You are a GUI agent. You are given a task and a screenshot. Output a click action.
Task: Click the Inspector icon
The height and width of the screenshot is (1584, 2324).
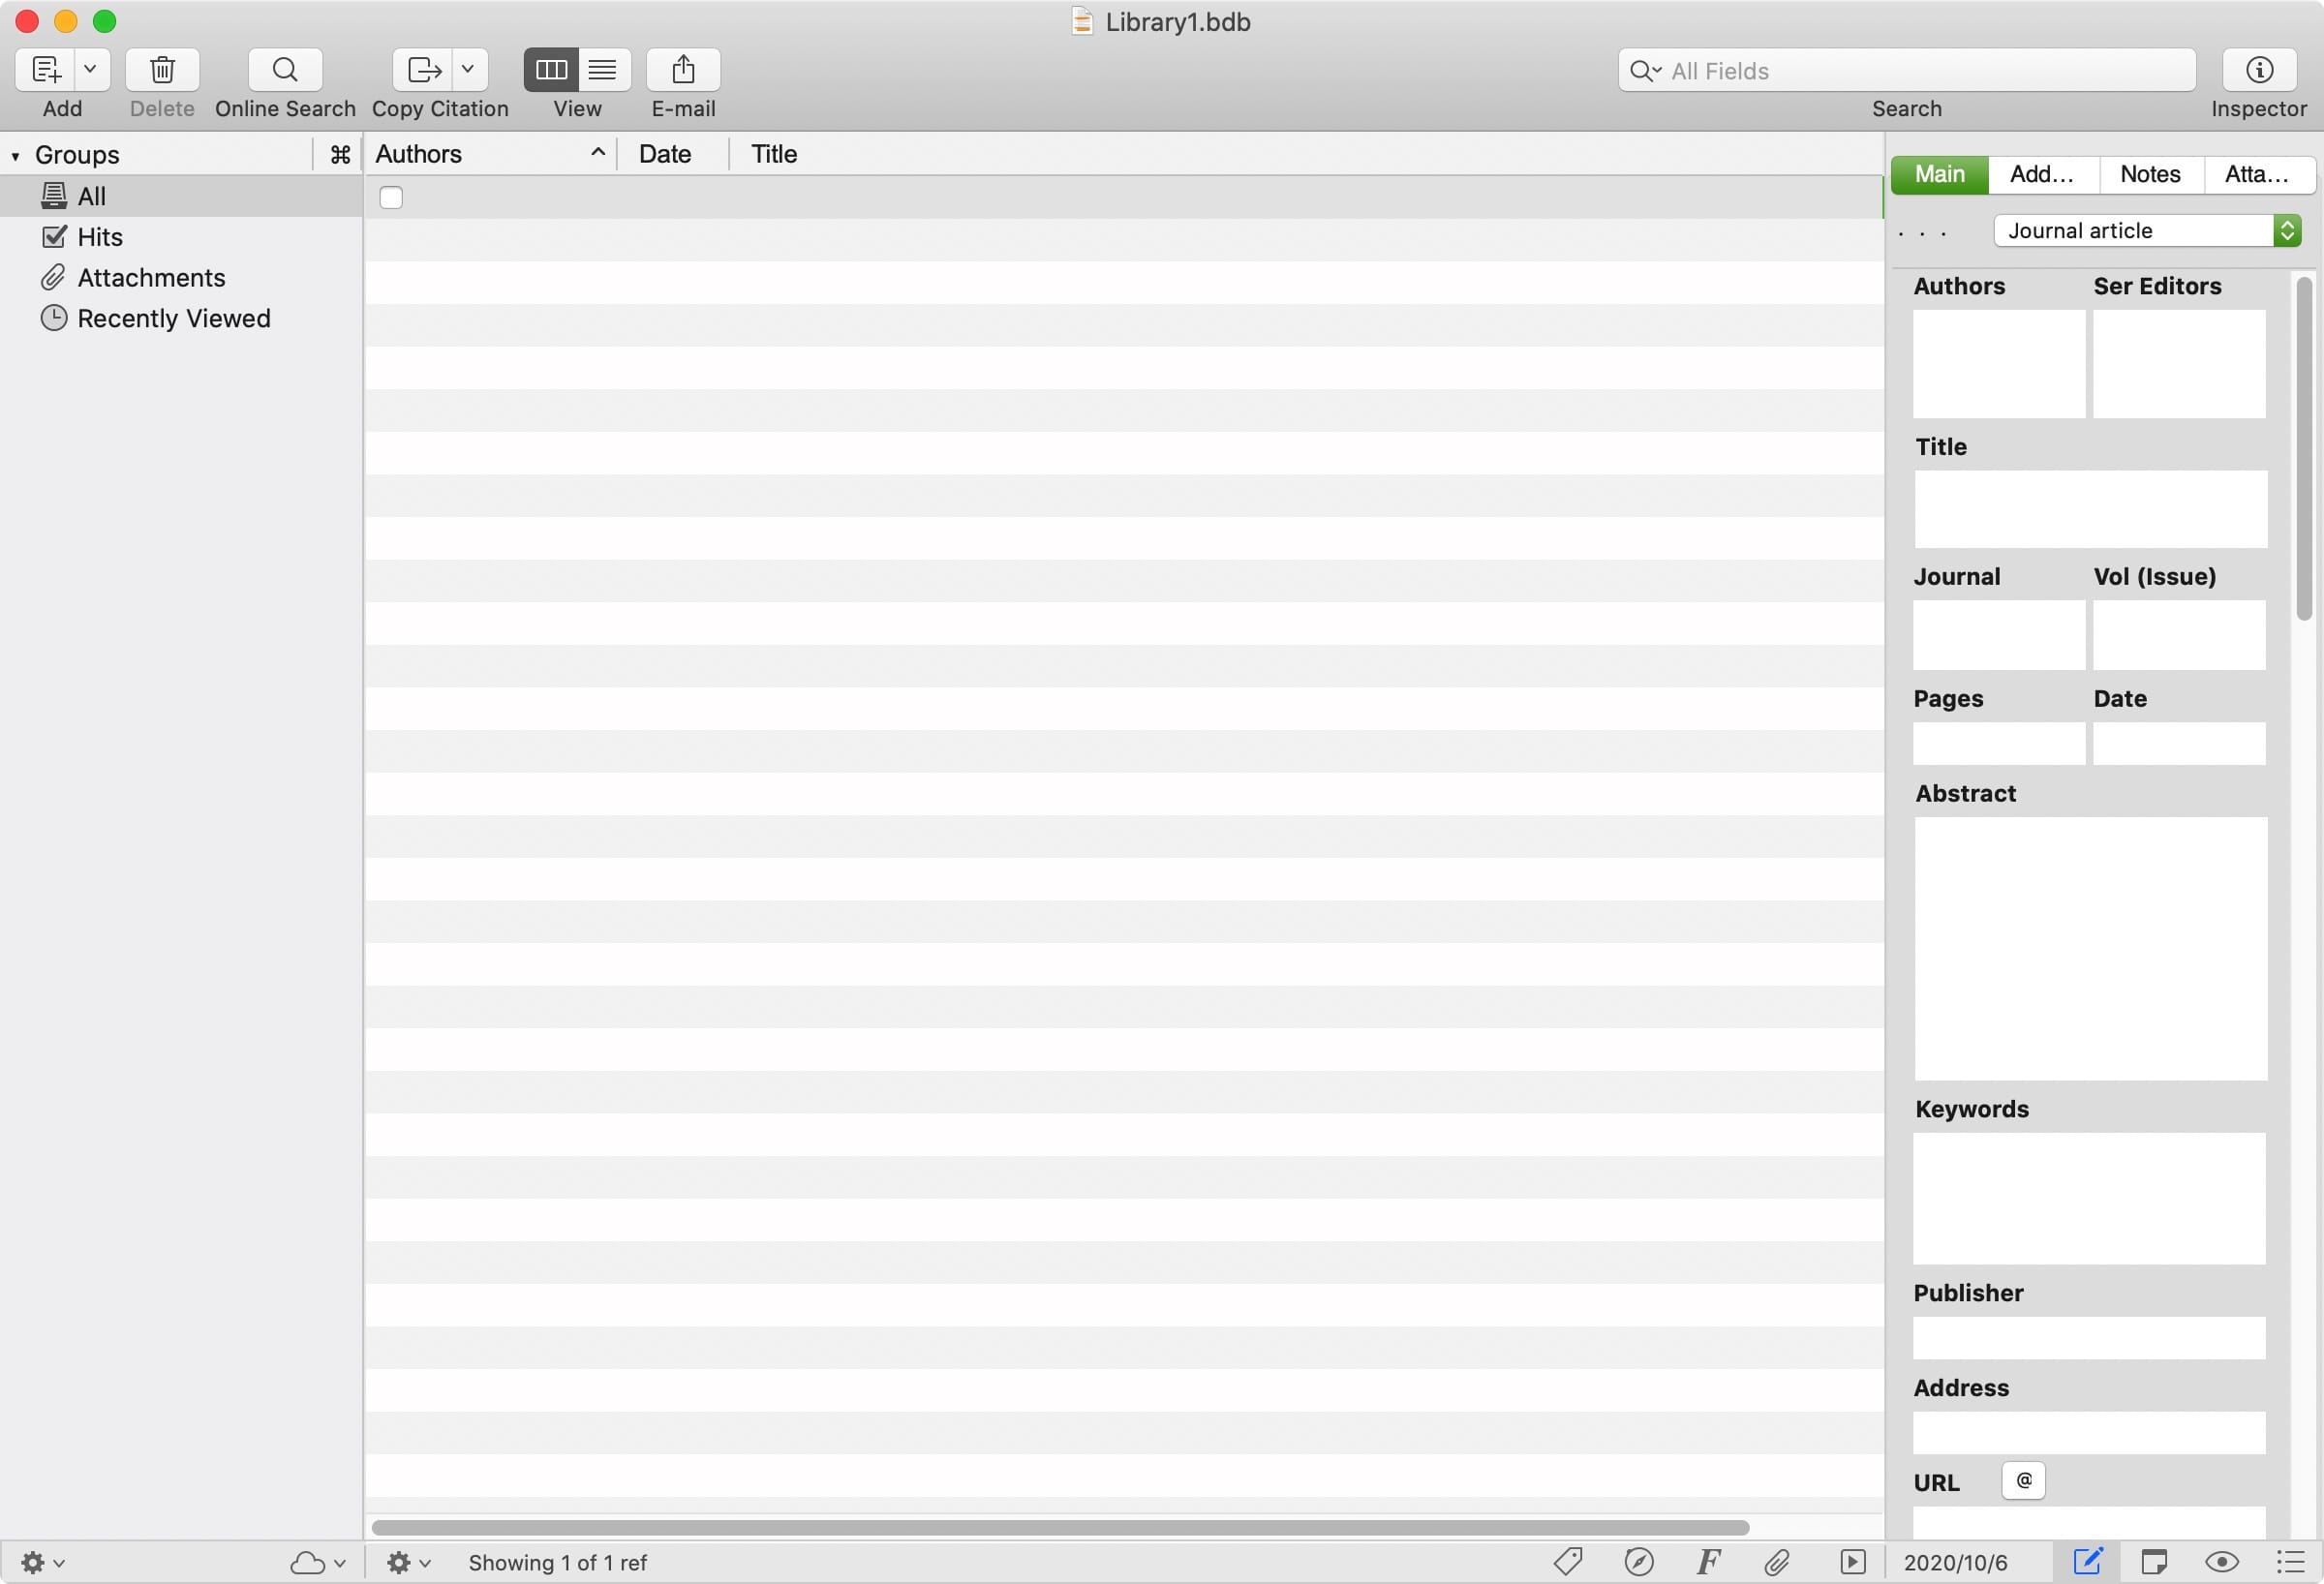point(2260,67)
